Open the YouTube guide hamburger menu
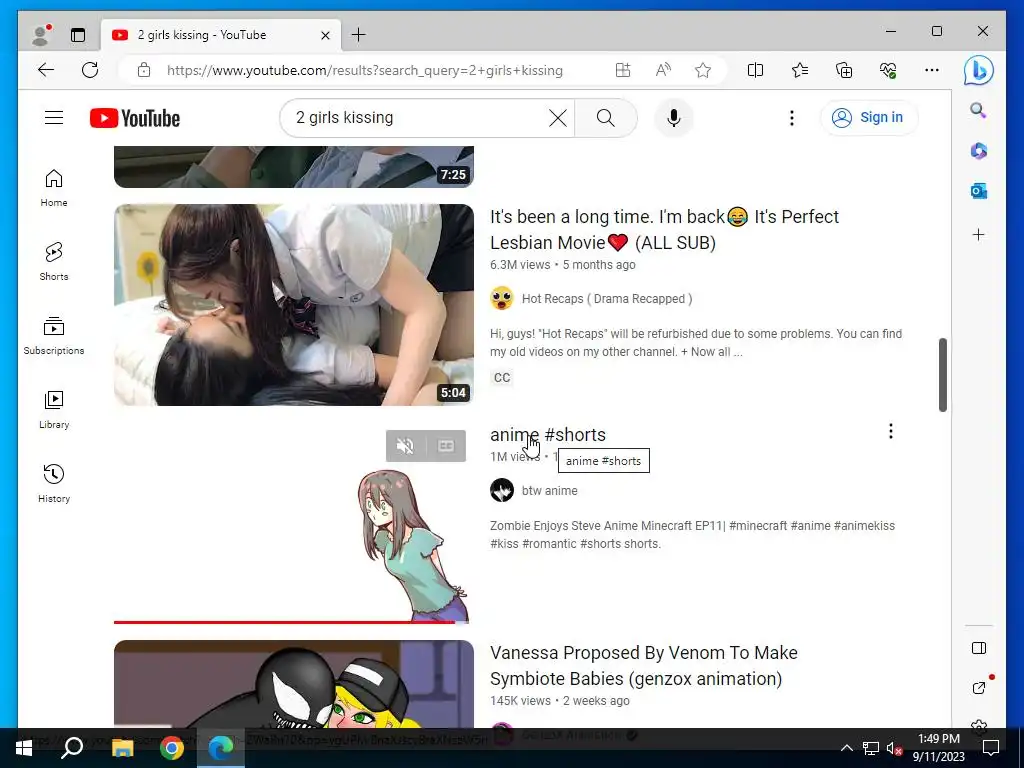 click(x=54, y=118)
